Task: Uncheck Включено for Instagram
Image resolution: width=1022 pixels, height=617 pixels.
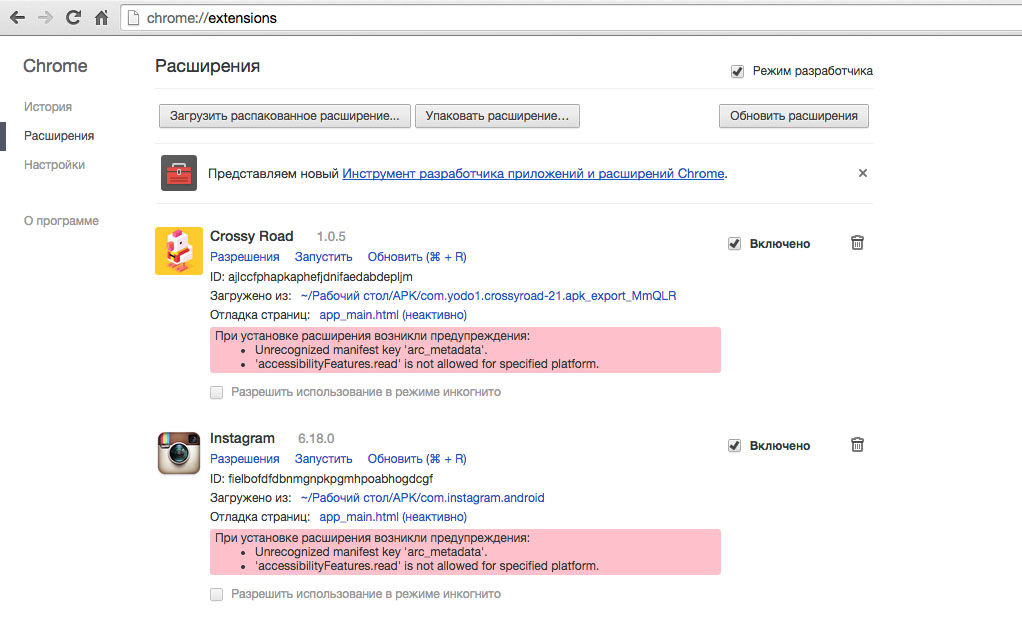Action: 734,445
